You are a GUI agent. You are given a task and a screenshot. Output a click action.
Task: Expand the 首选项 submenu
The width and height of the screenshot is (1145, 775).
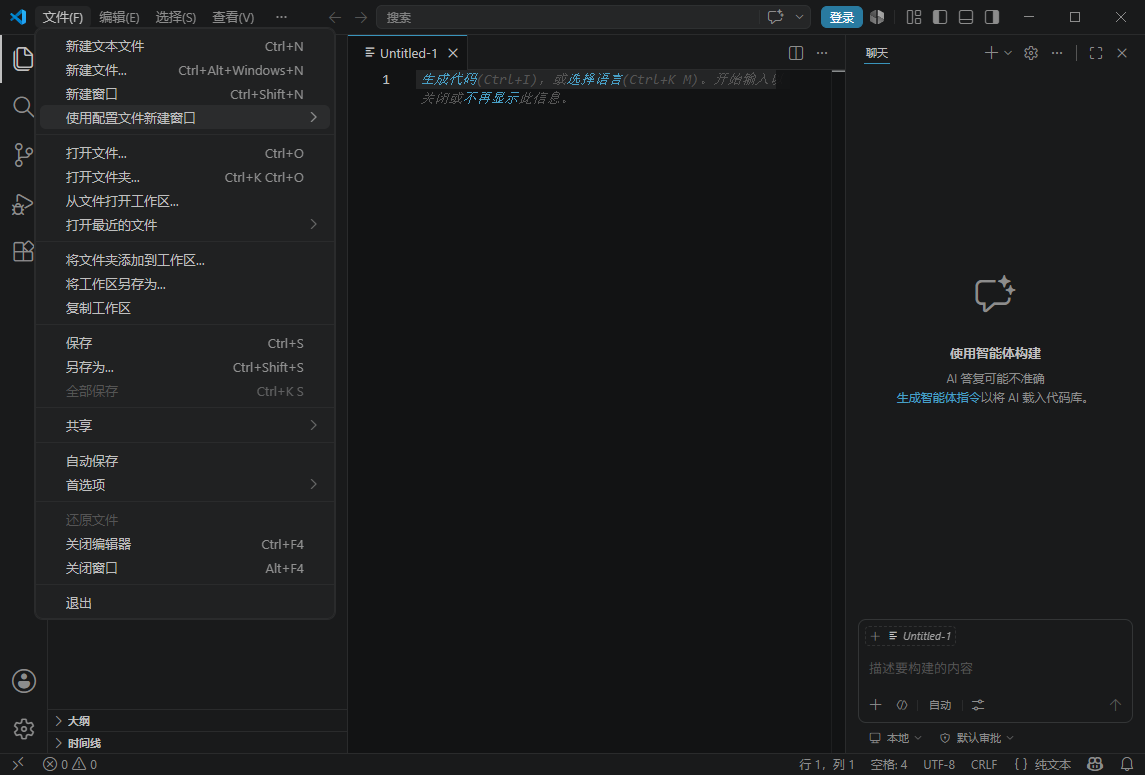pyautogui.click(x=185, y=484)
